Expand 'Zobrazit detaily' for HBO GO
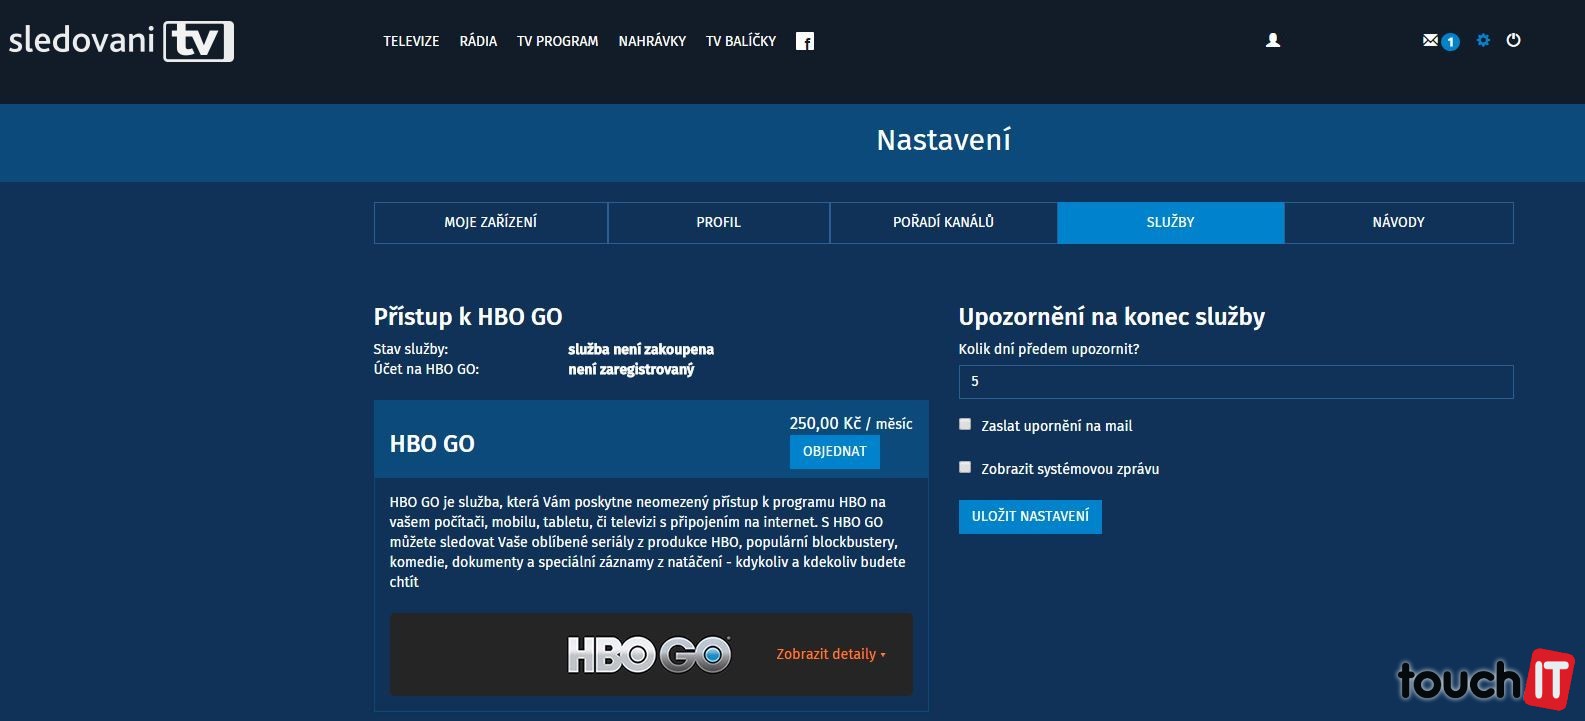1585x721 pixels. pos(831,654)
